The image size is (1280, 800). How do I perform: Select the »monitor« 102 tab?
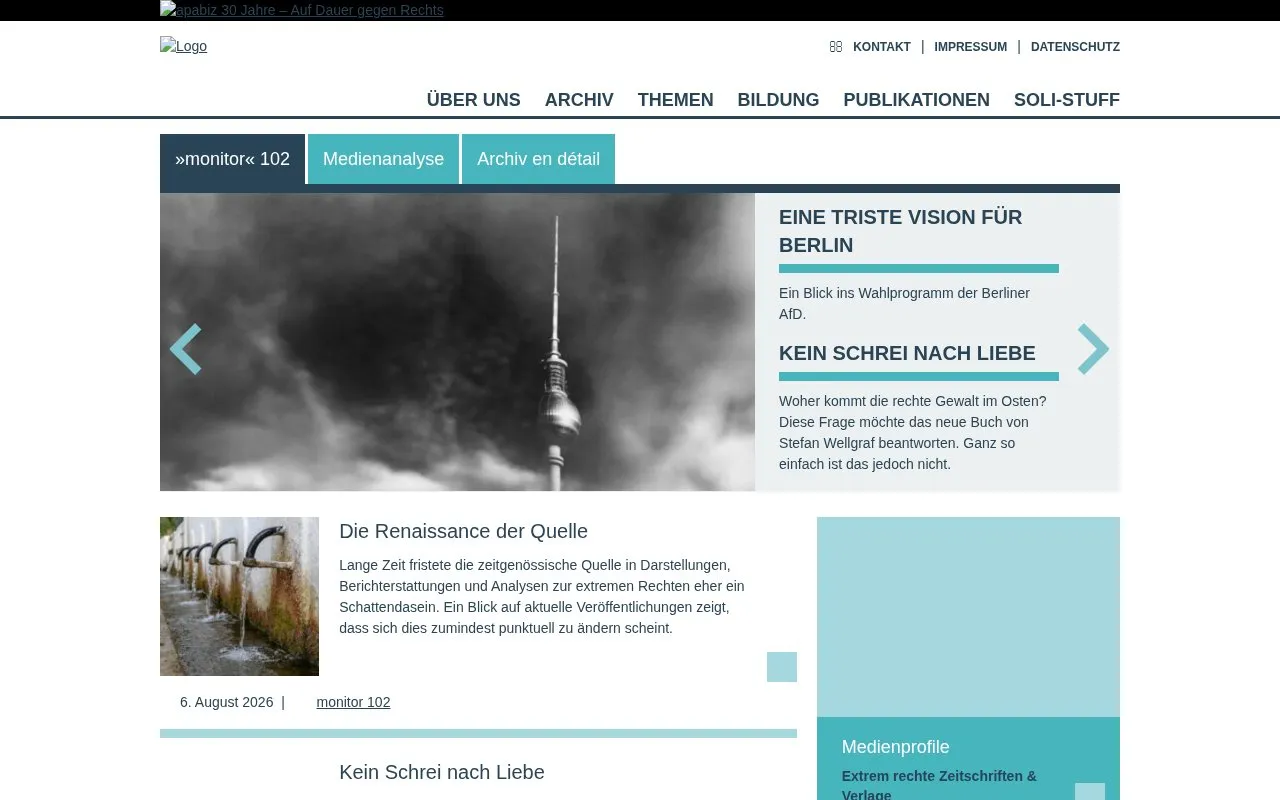pyautogui.click(x=232, y=159)
